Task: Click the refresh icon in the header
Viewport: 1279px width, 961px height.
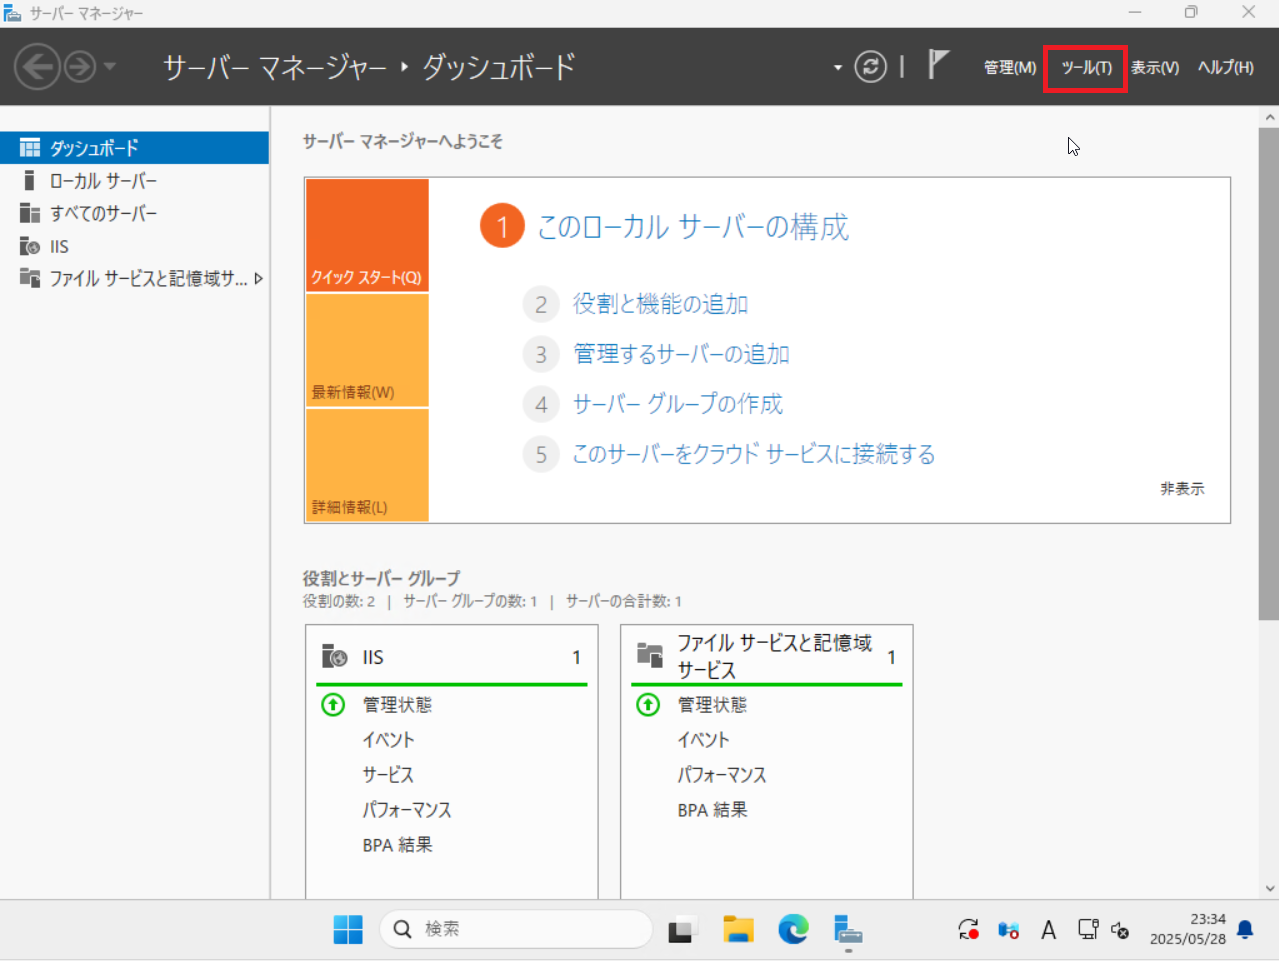Action: point(870,67)
